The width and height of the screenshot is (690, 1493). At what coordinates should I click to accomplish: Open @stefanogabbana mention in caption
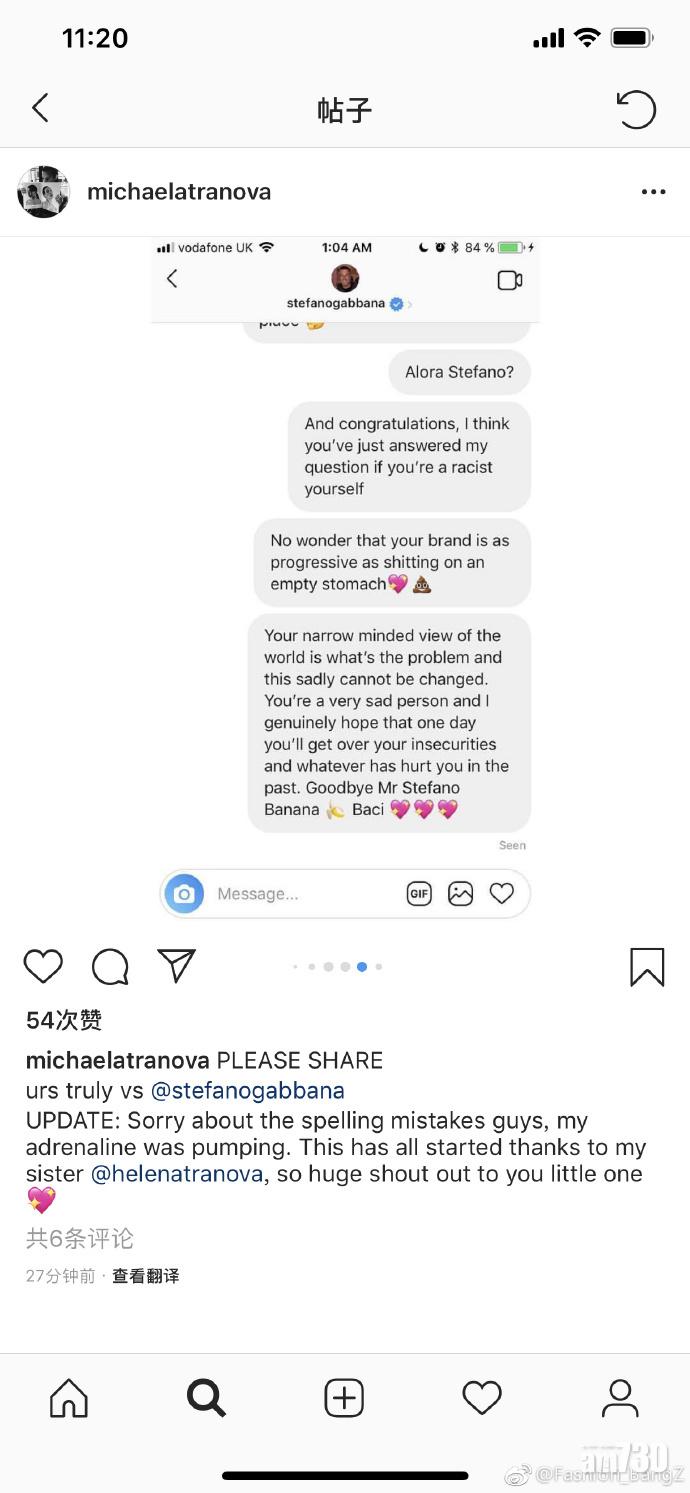coord(247,1090)
